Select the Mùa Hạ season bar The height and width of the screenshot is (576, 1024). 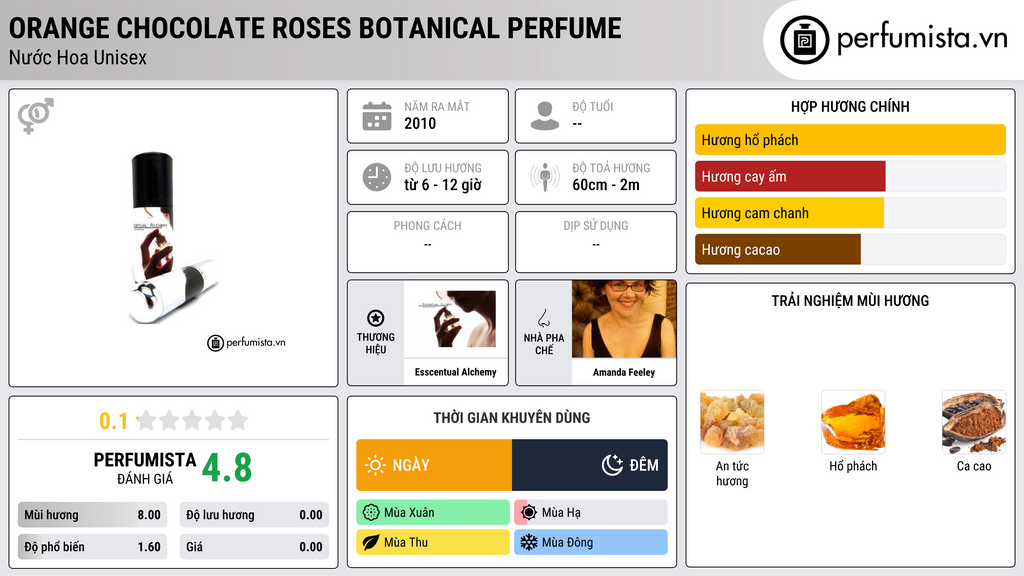click(x=591, y=513)
